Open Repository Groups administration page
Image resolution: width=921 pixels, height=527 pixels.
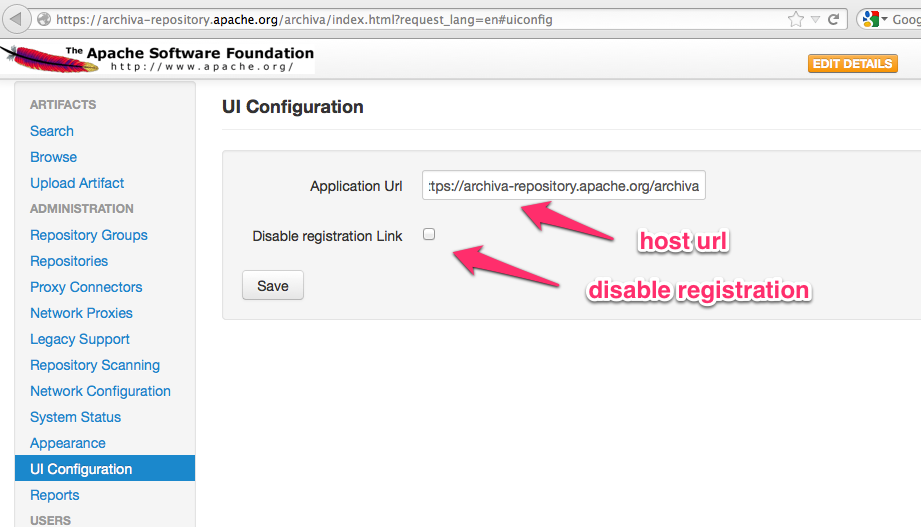coord(89,235)
